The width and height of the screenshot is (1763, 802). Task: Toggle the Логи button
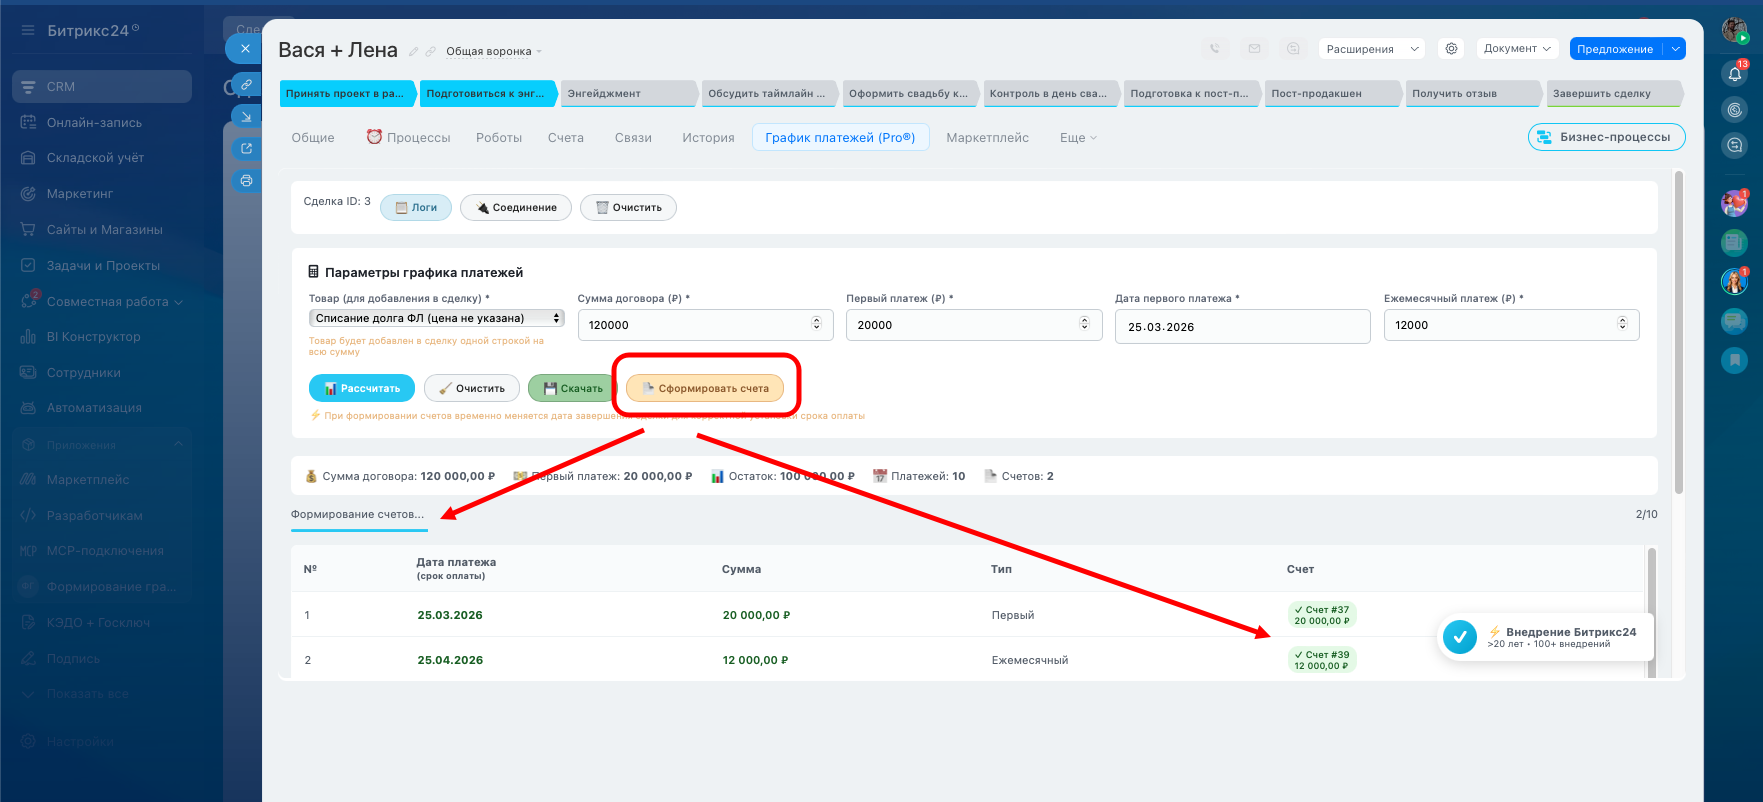pyautogui.click(x=416, y=208)
